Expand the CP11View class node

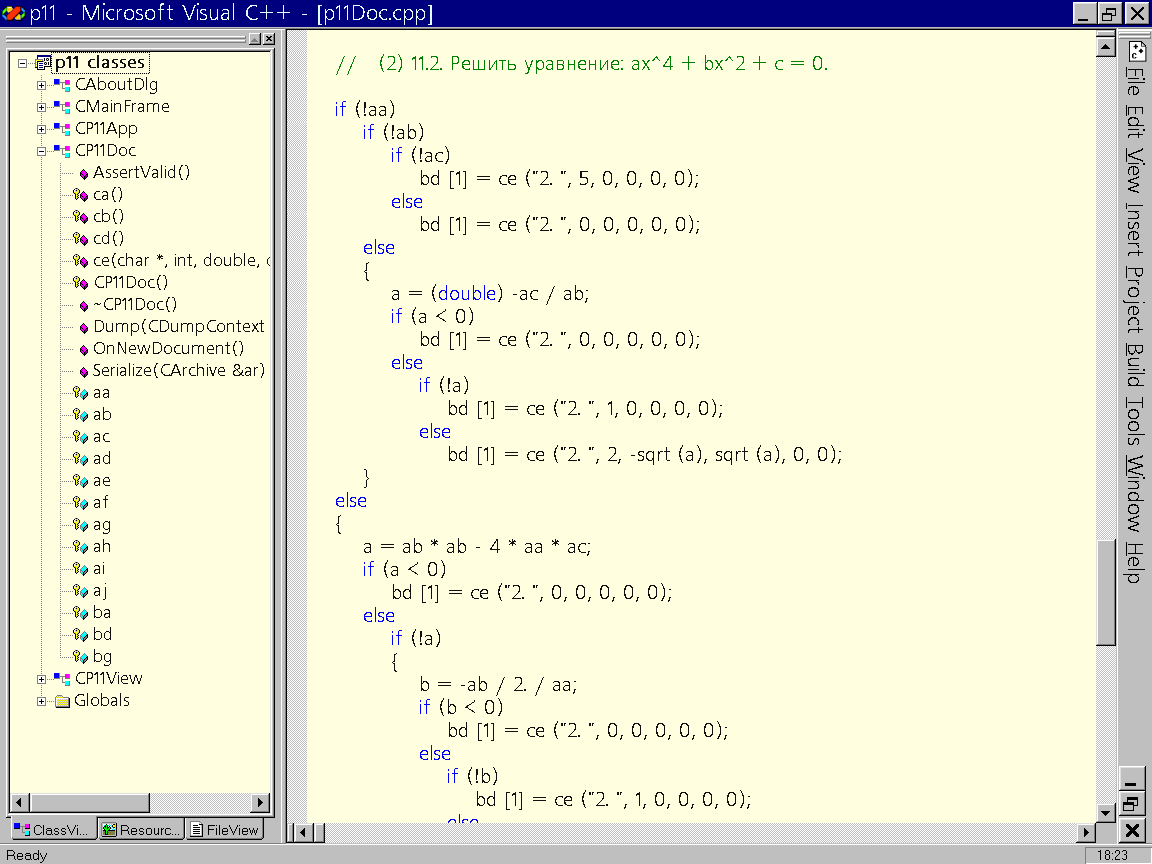pos(42,679)
